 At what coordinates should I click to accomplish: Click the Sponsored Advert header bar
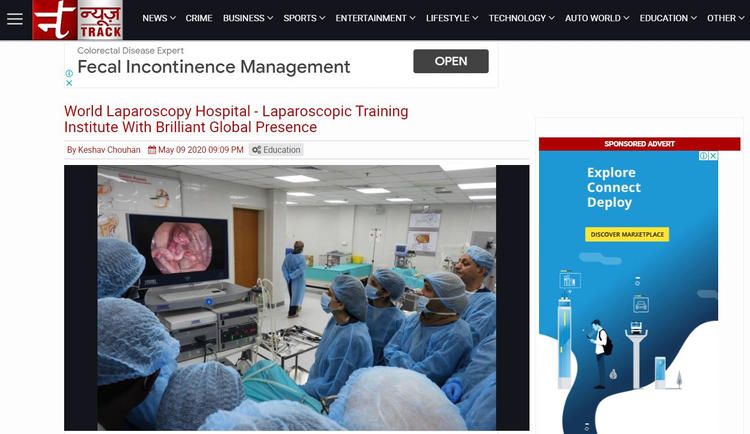[x=640, y=144]
